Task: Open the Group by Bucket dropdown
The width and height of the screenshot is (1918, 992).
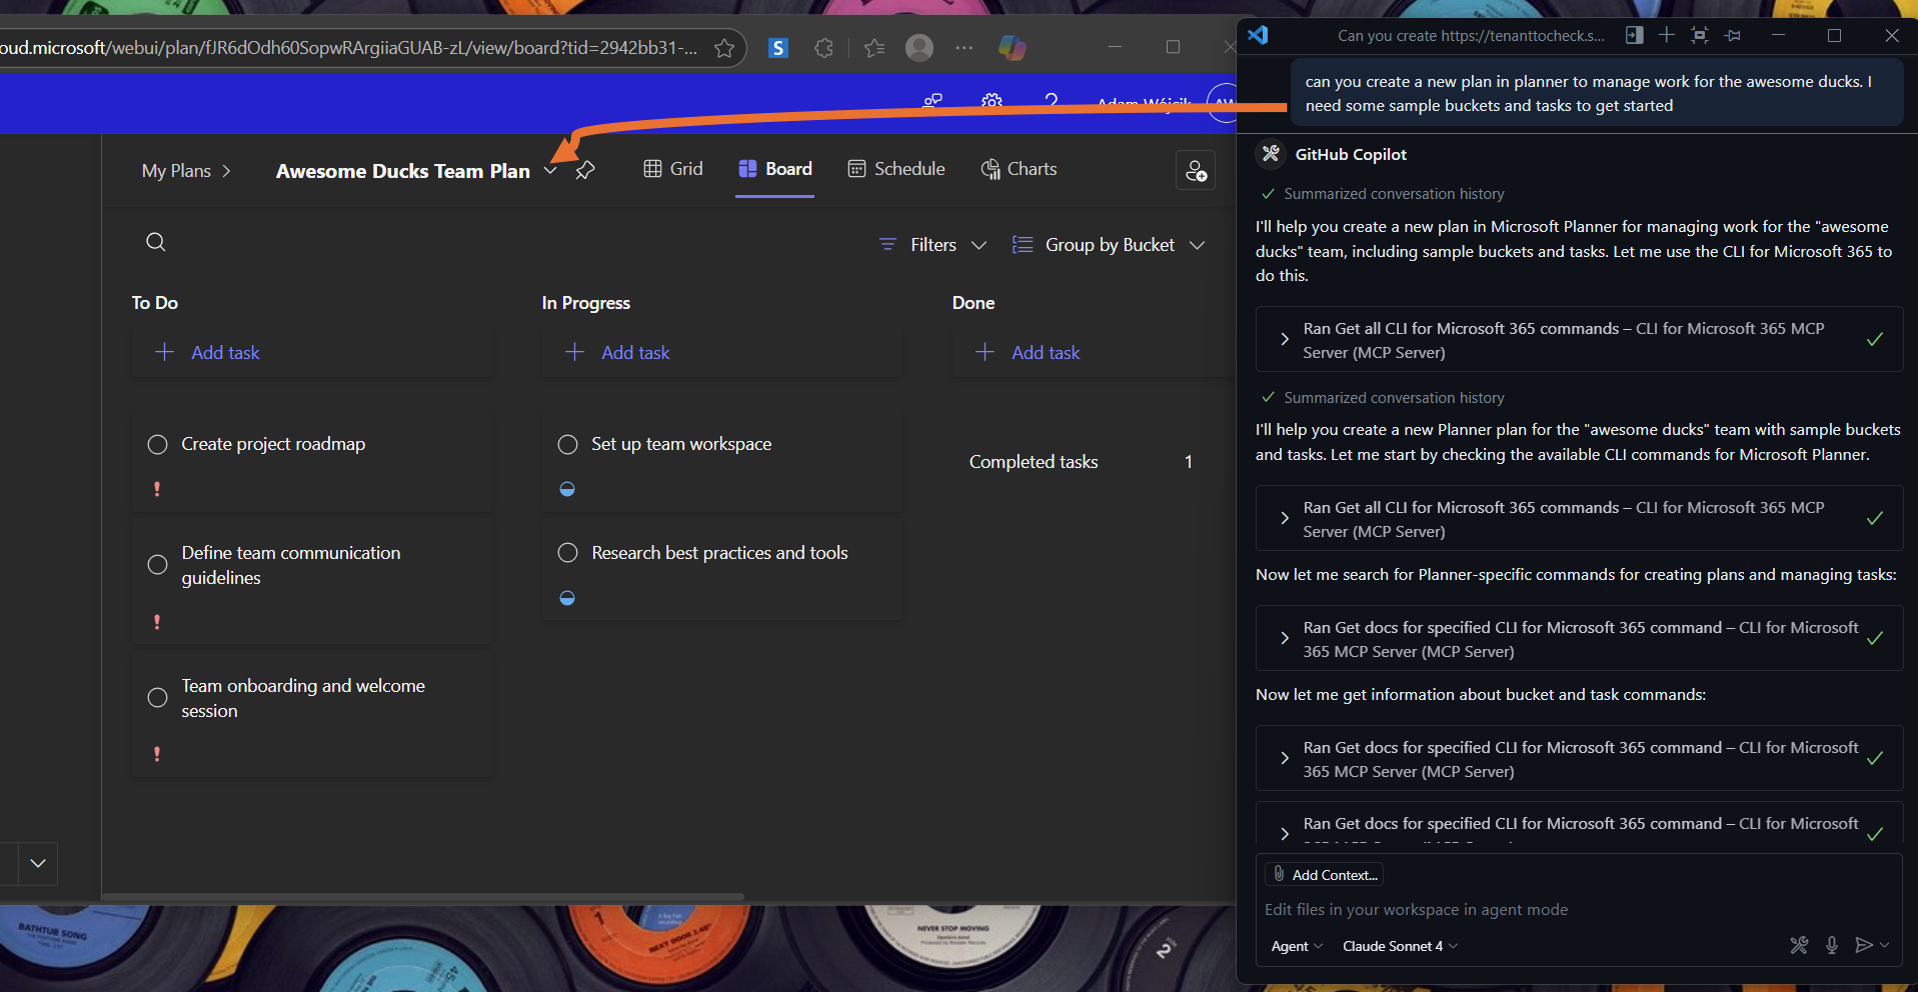Action: pyautogui.click(x=1109, y=244)
